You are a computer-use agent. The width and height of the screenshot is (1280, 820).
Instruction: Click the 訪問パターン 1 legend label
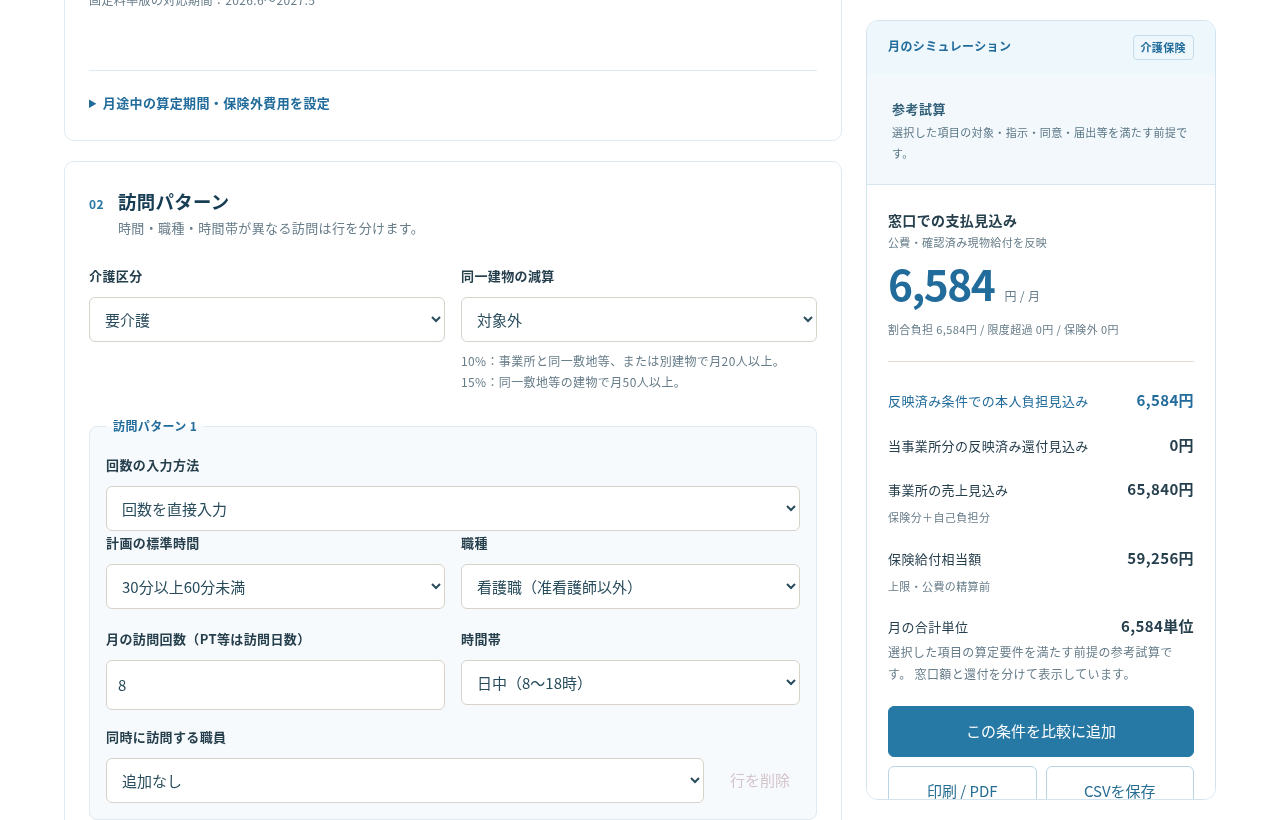(155, 426)
